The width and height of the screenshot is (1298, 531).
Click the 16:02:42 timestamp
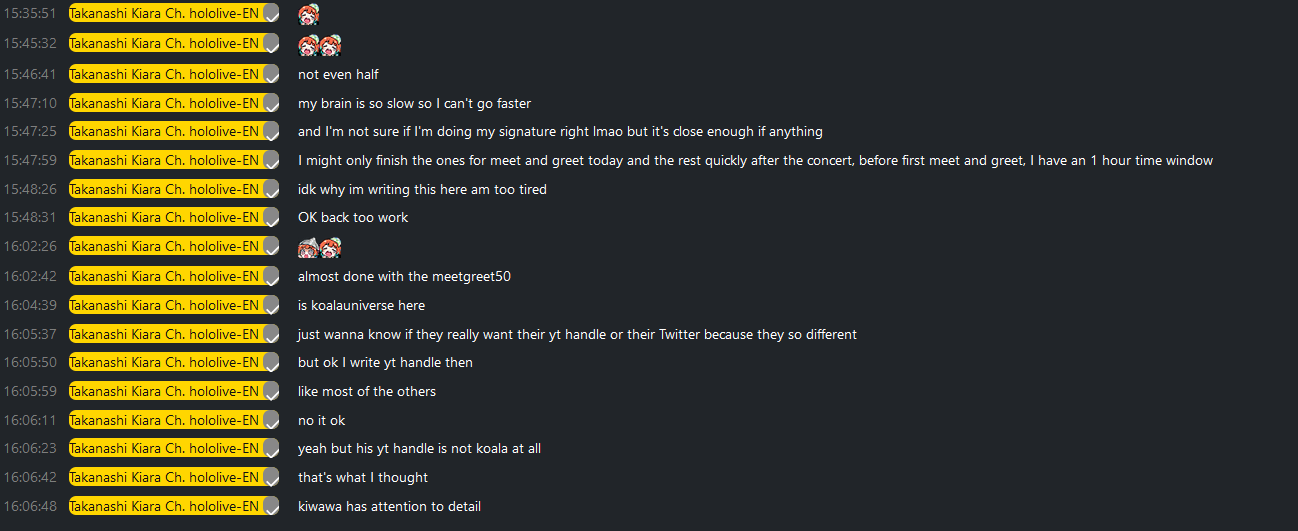point(30,276)
